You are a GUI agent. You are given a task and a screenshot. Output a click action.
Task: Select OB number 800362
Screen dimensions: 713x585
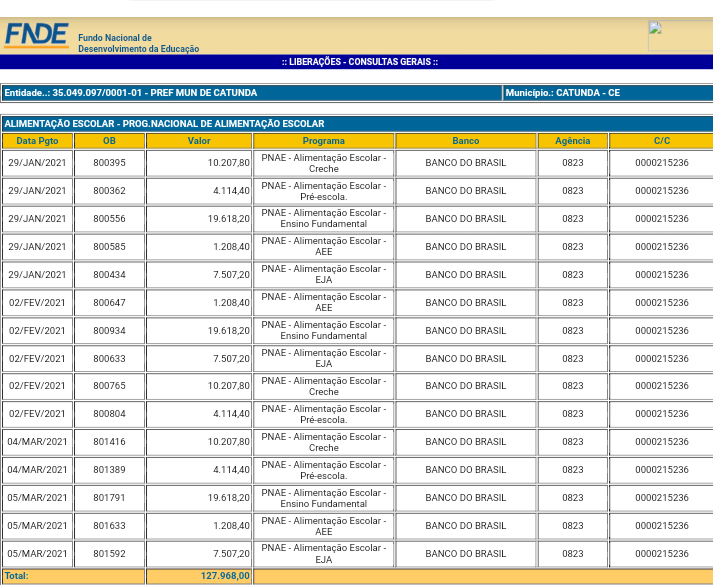(x=109, y=191)
